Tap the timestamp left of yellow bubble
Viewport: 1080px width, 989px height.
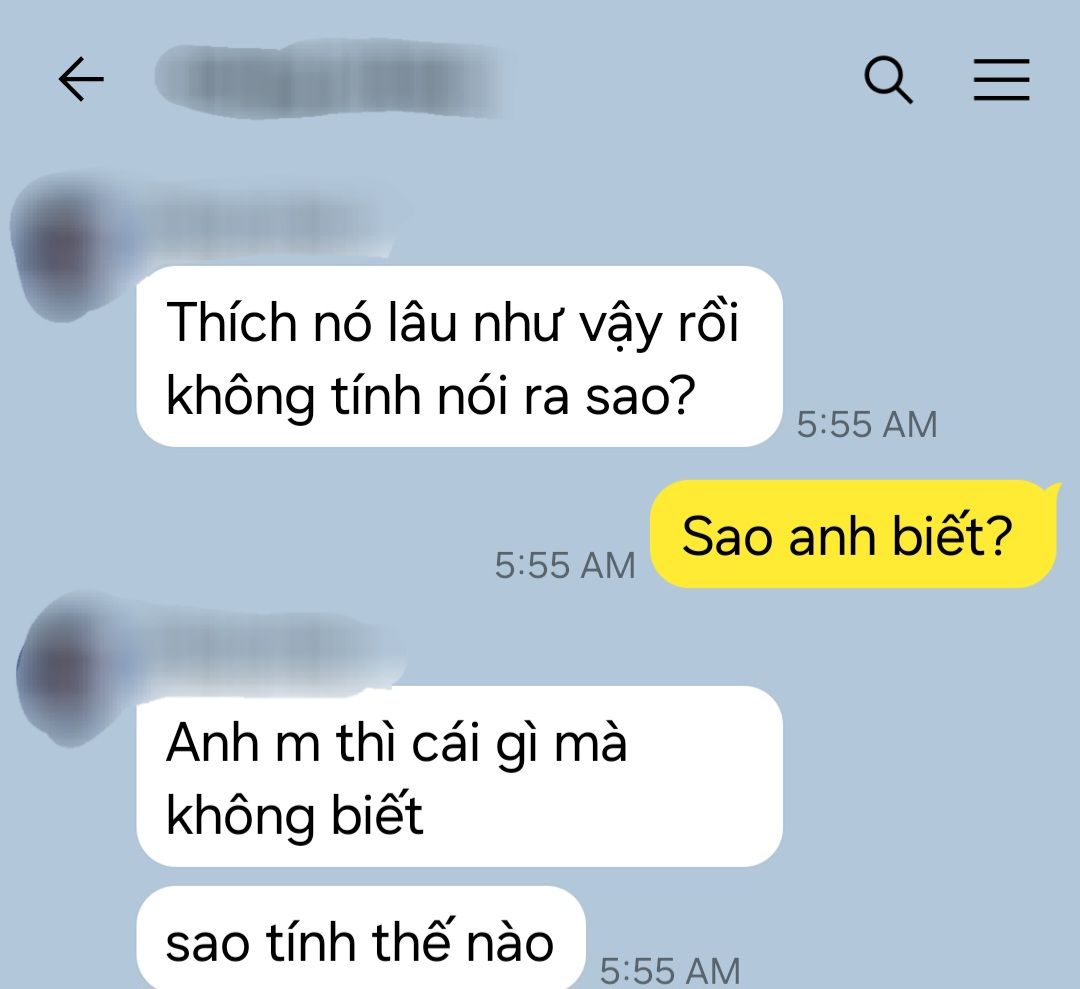point(565,565)
